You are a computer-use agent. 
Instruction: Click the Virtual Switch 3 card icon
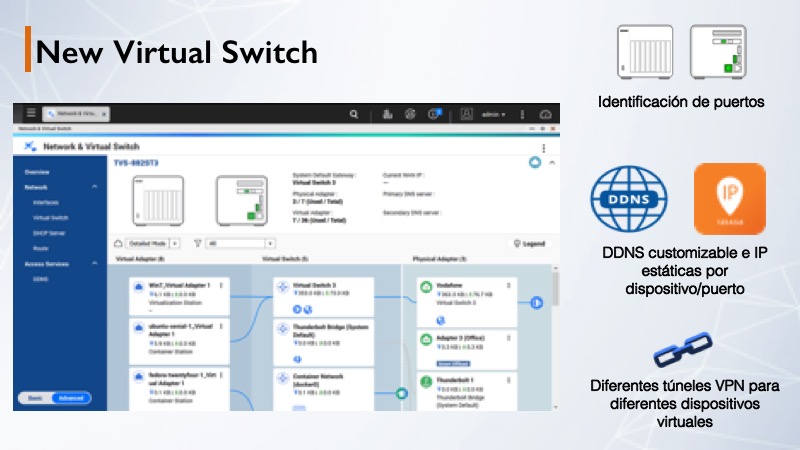tap(283, 287)
